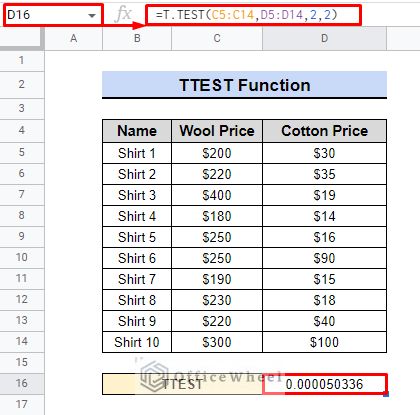Click the 'Cotton Price' header cell
This screenshot has width=420, height=415.
(x=325, y=131)
